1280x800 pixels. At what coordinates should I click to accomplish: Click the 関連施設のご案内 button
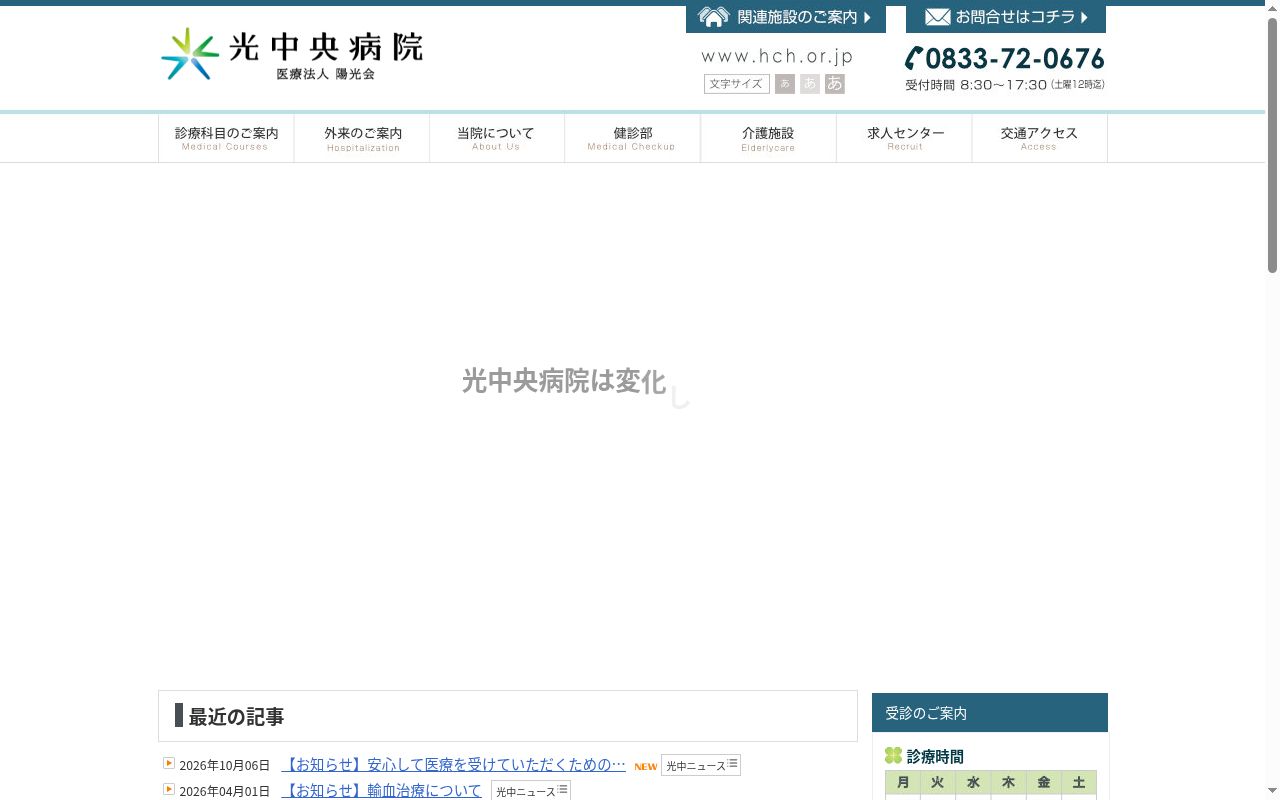coord(786,17)
